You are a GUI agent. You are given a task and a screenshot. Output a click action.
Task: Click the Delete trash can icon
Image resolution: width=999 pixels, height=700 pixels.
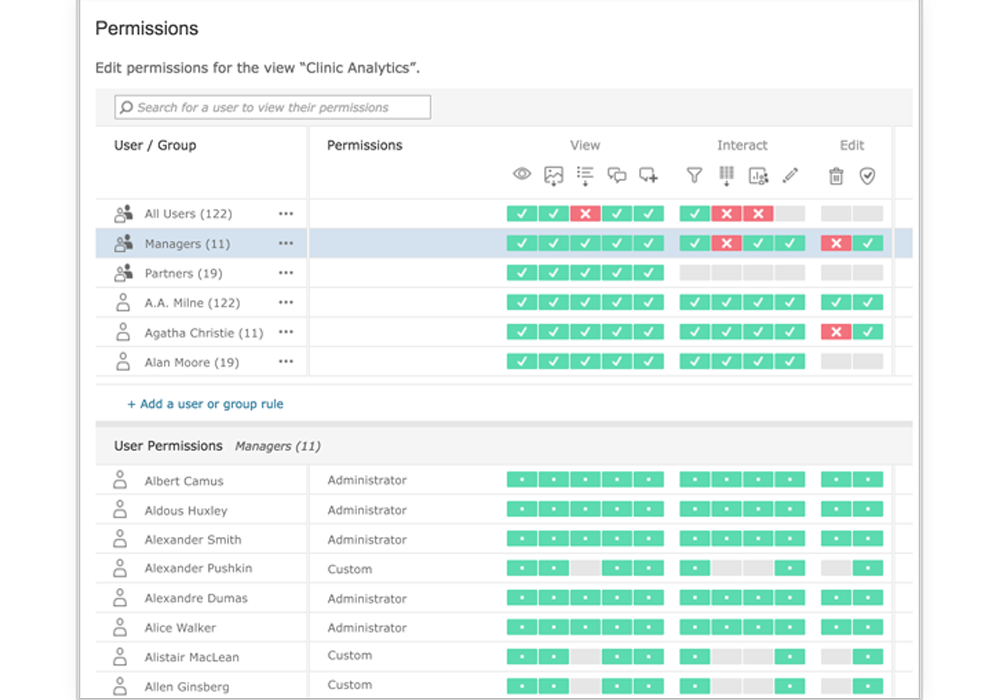tap(836, 176)
